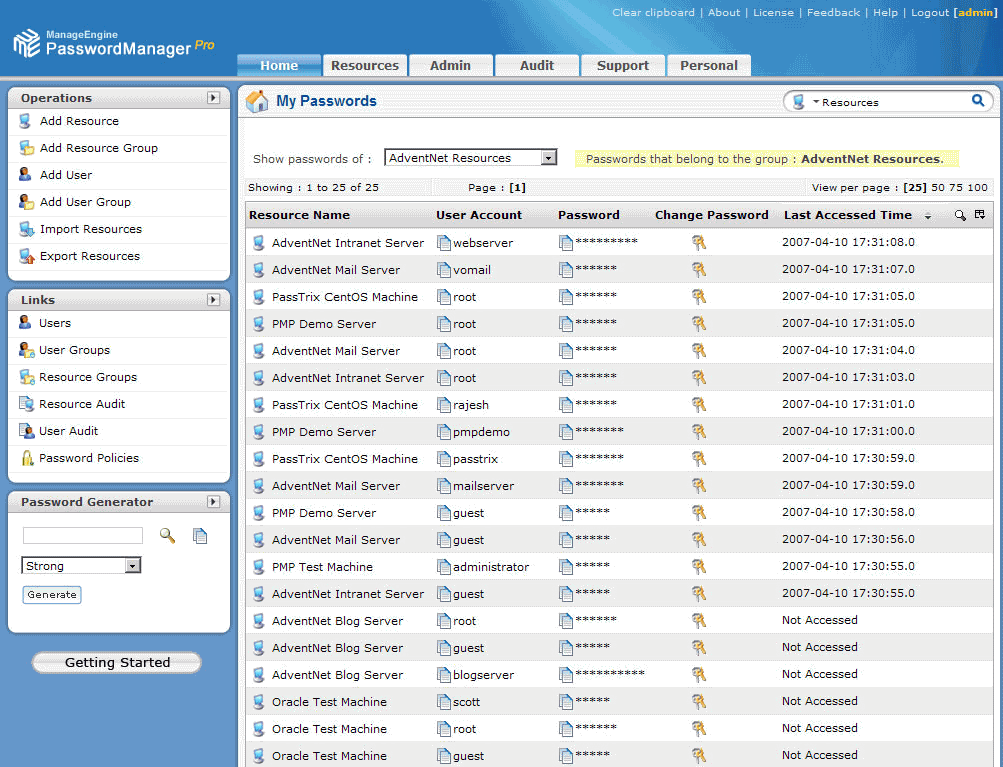Sort by Last Accessed Time column arrow
Screen dimensions: 1003x767
pyautogui.click(x=927, y=216)
